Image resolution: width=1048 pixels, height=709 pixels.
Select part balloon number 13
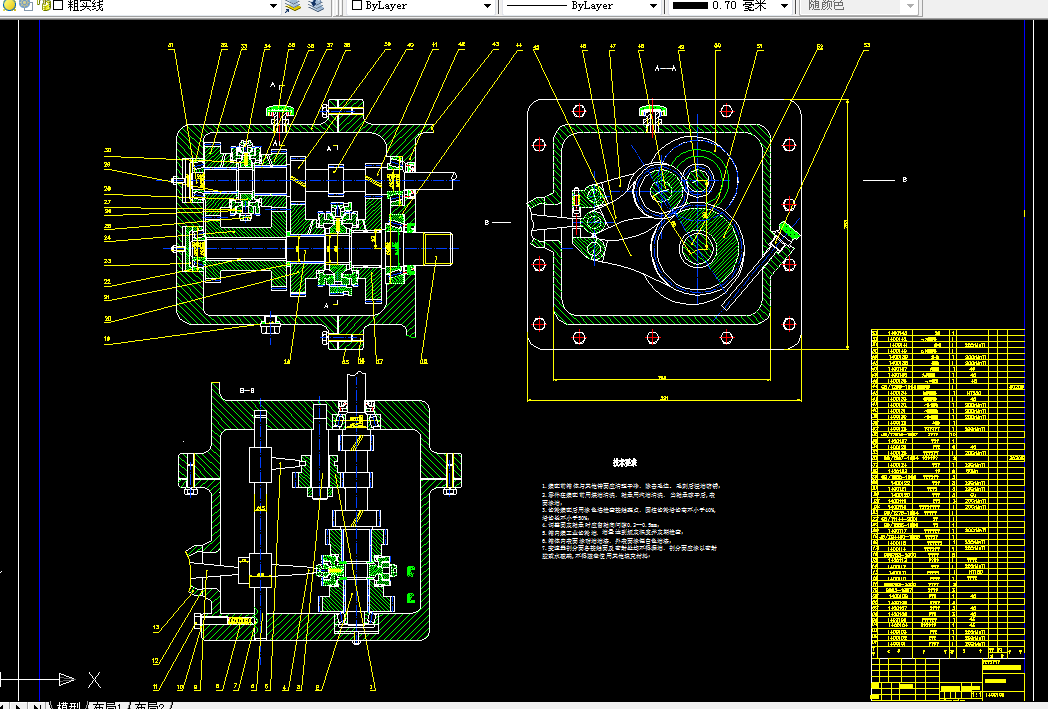[156, 627]
